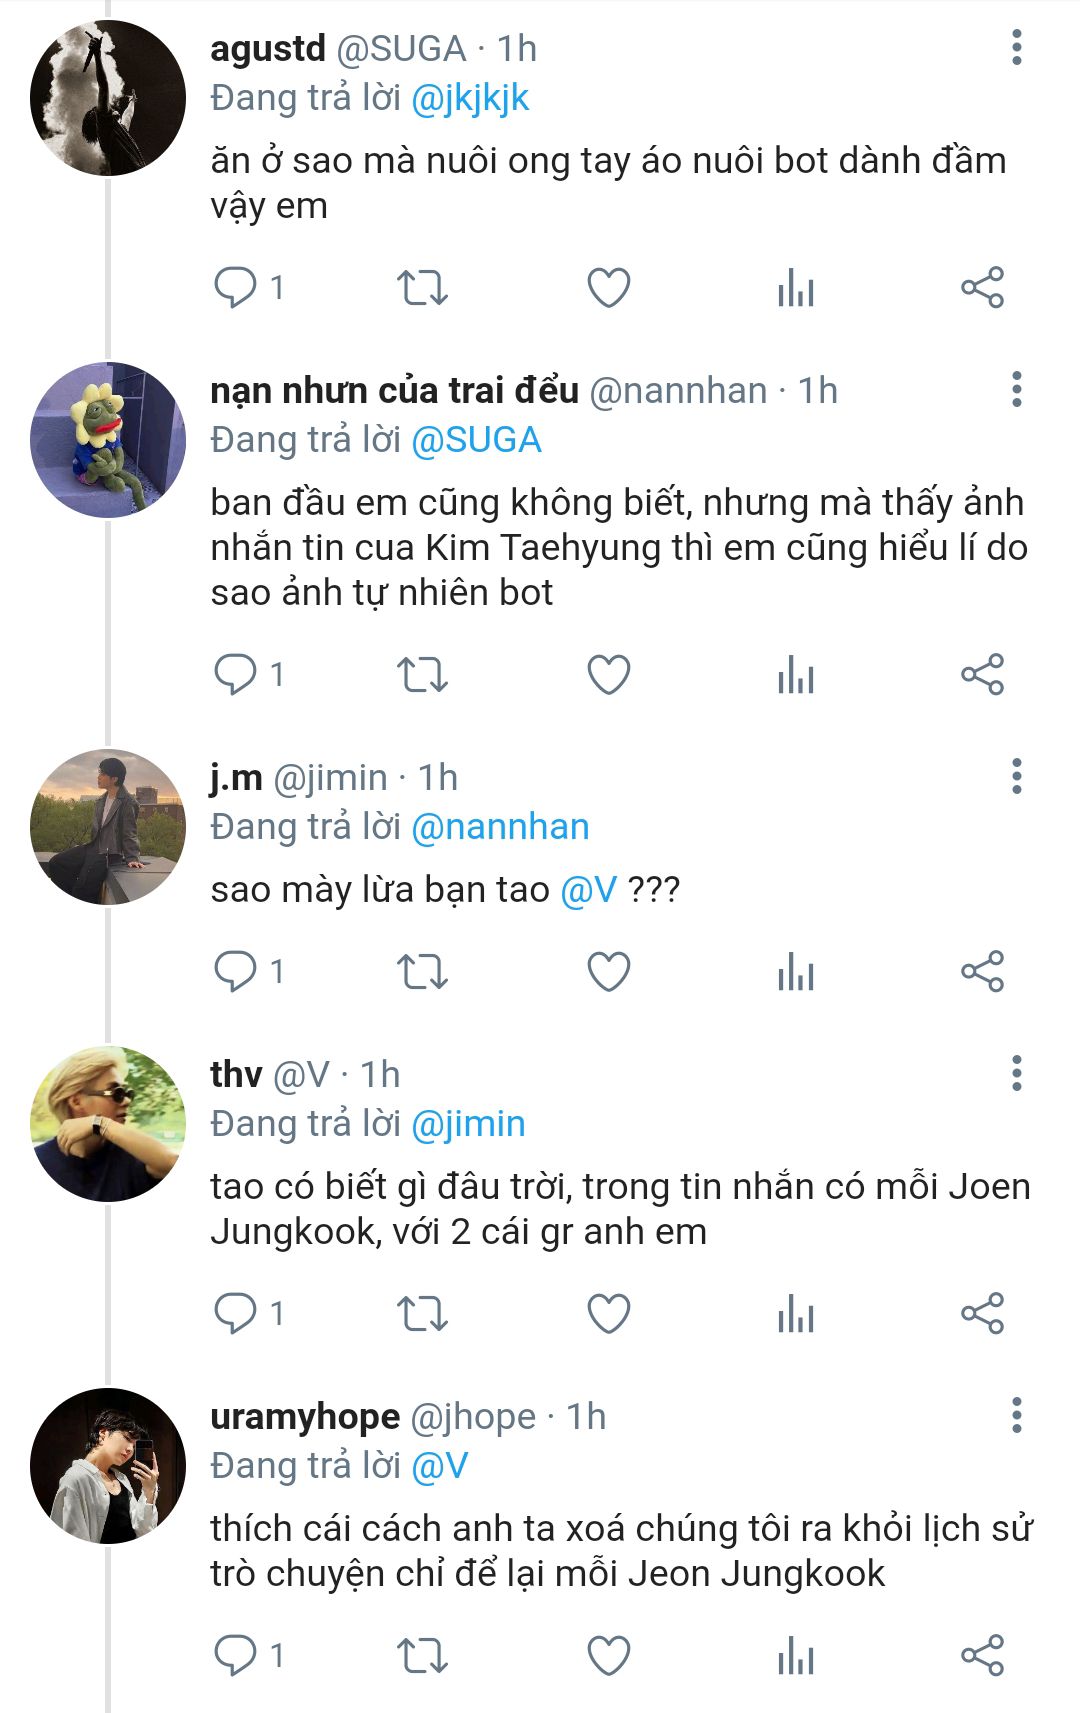View analytics for thv's tweet
Image resolution: width=1080 pixels, height=1713 pixels.
(796, 1314)
